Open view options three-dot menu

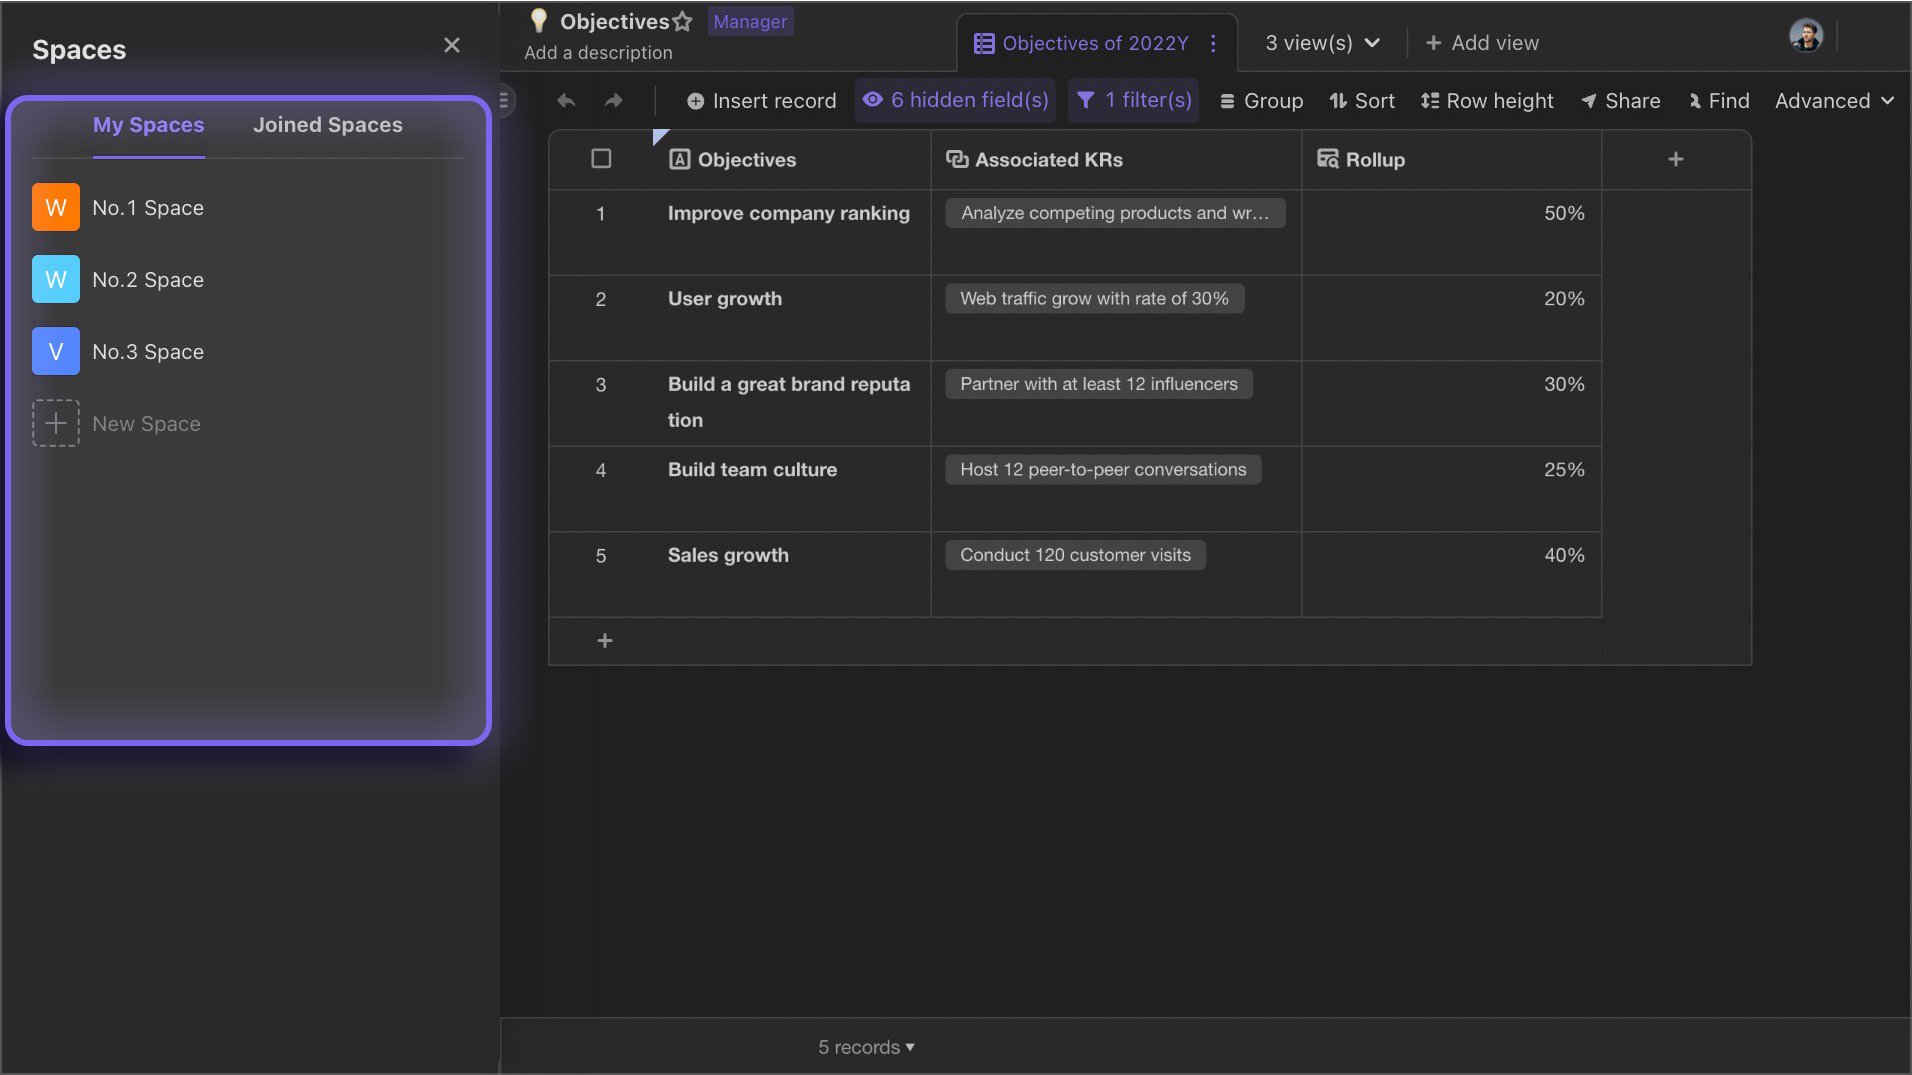click(x=1213, y=43)
